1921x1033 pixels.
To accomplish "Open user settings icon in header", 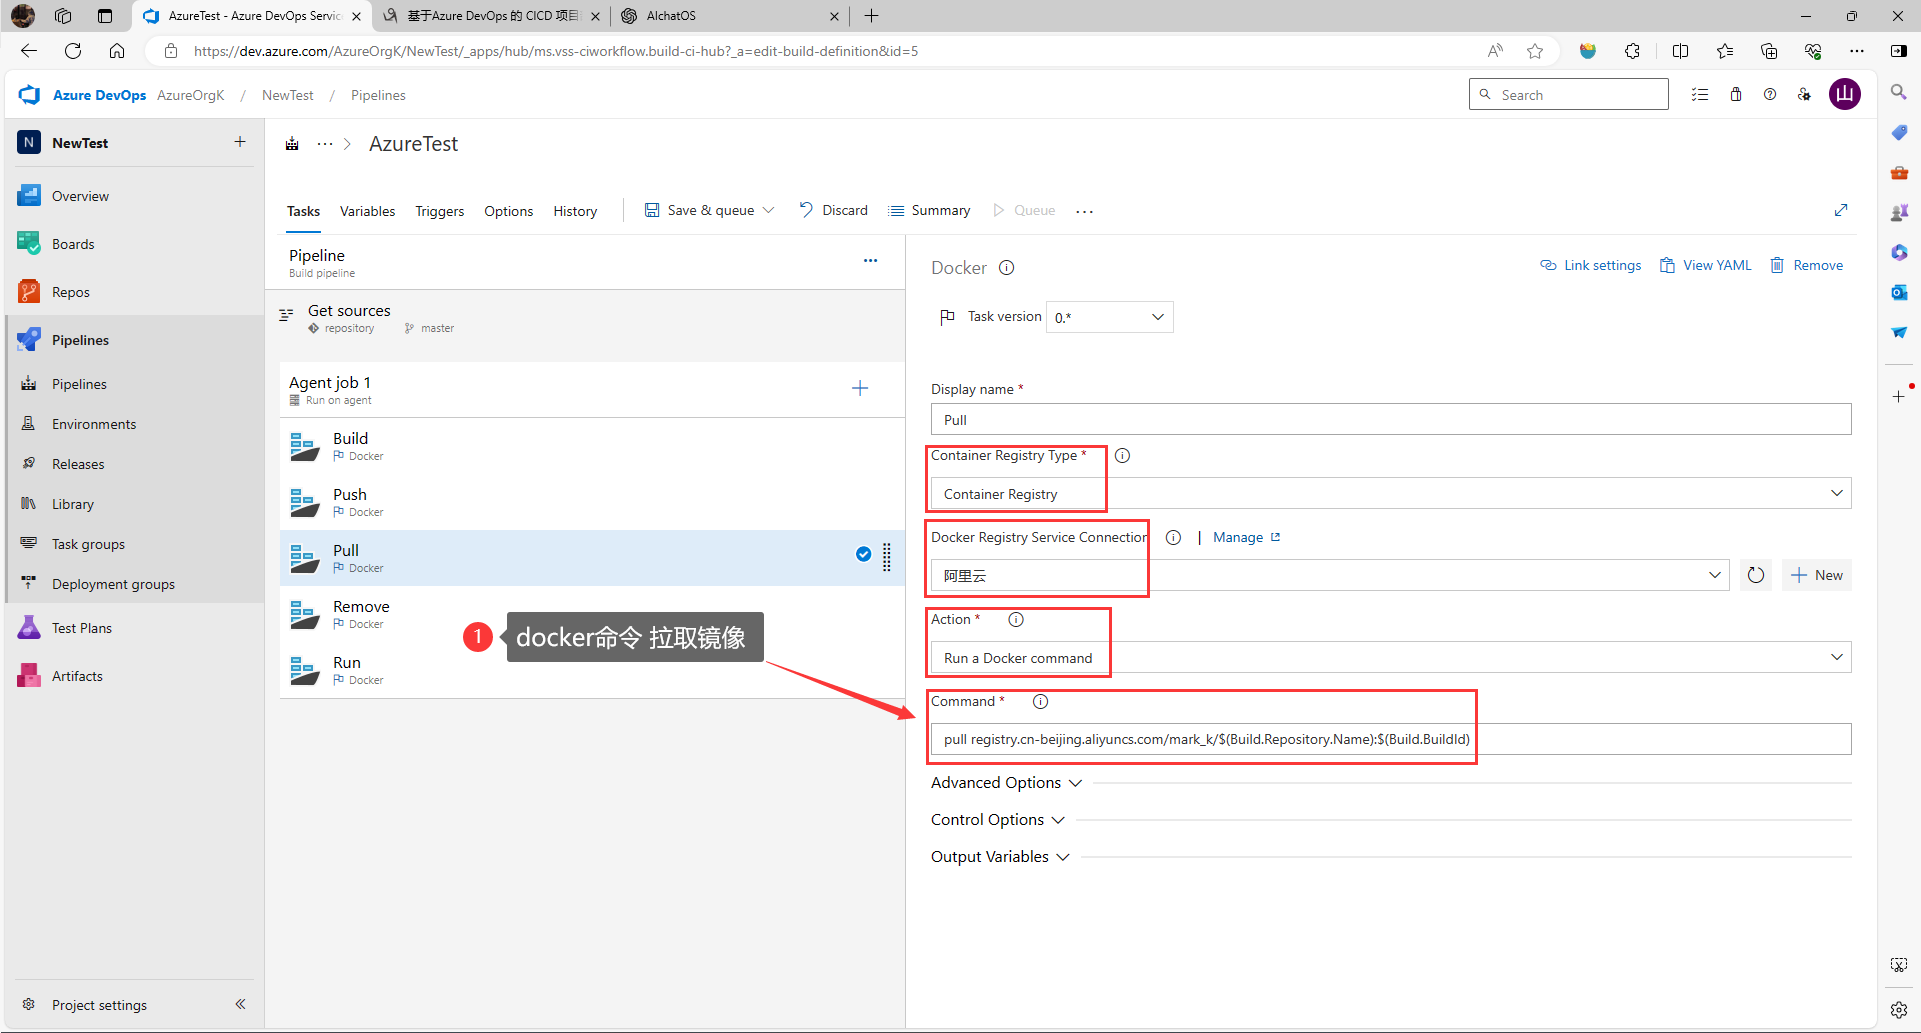I will point(1804,95).
